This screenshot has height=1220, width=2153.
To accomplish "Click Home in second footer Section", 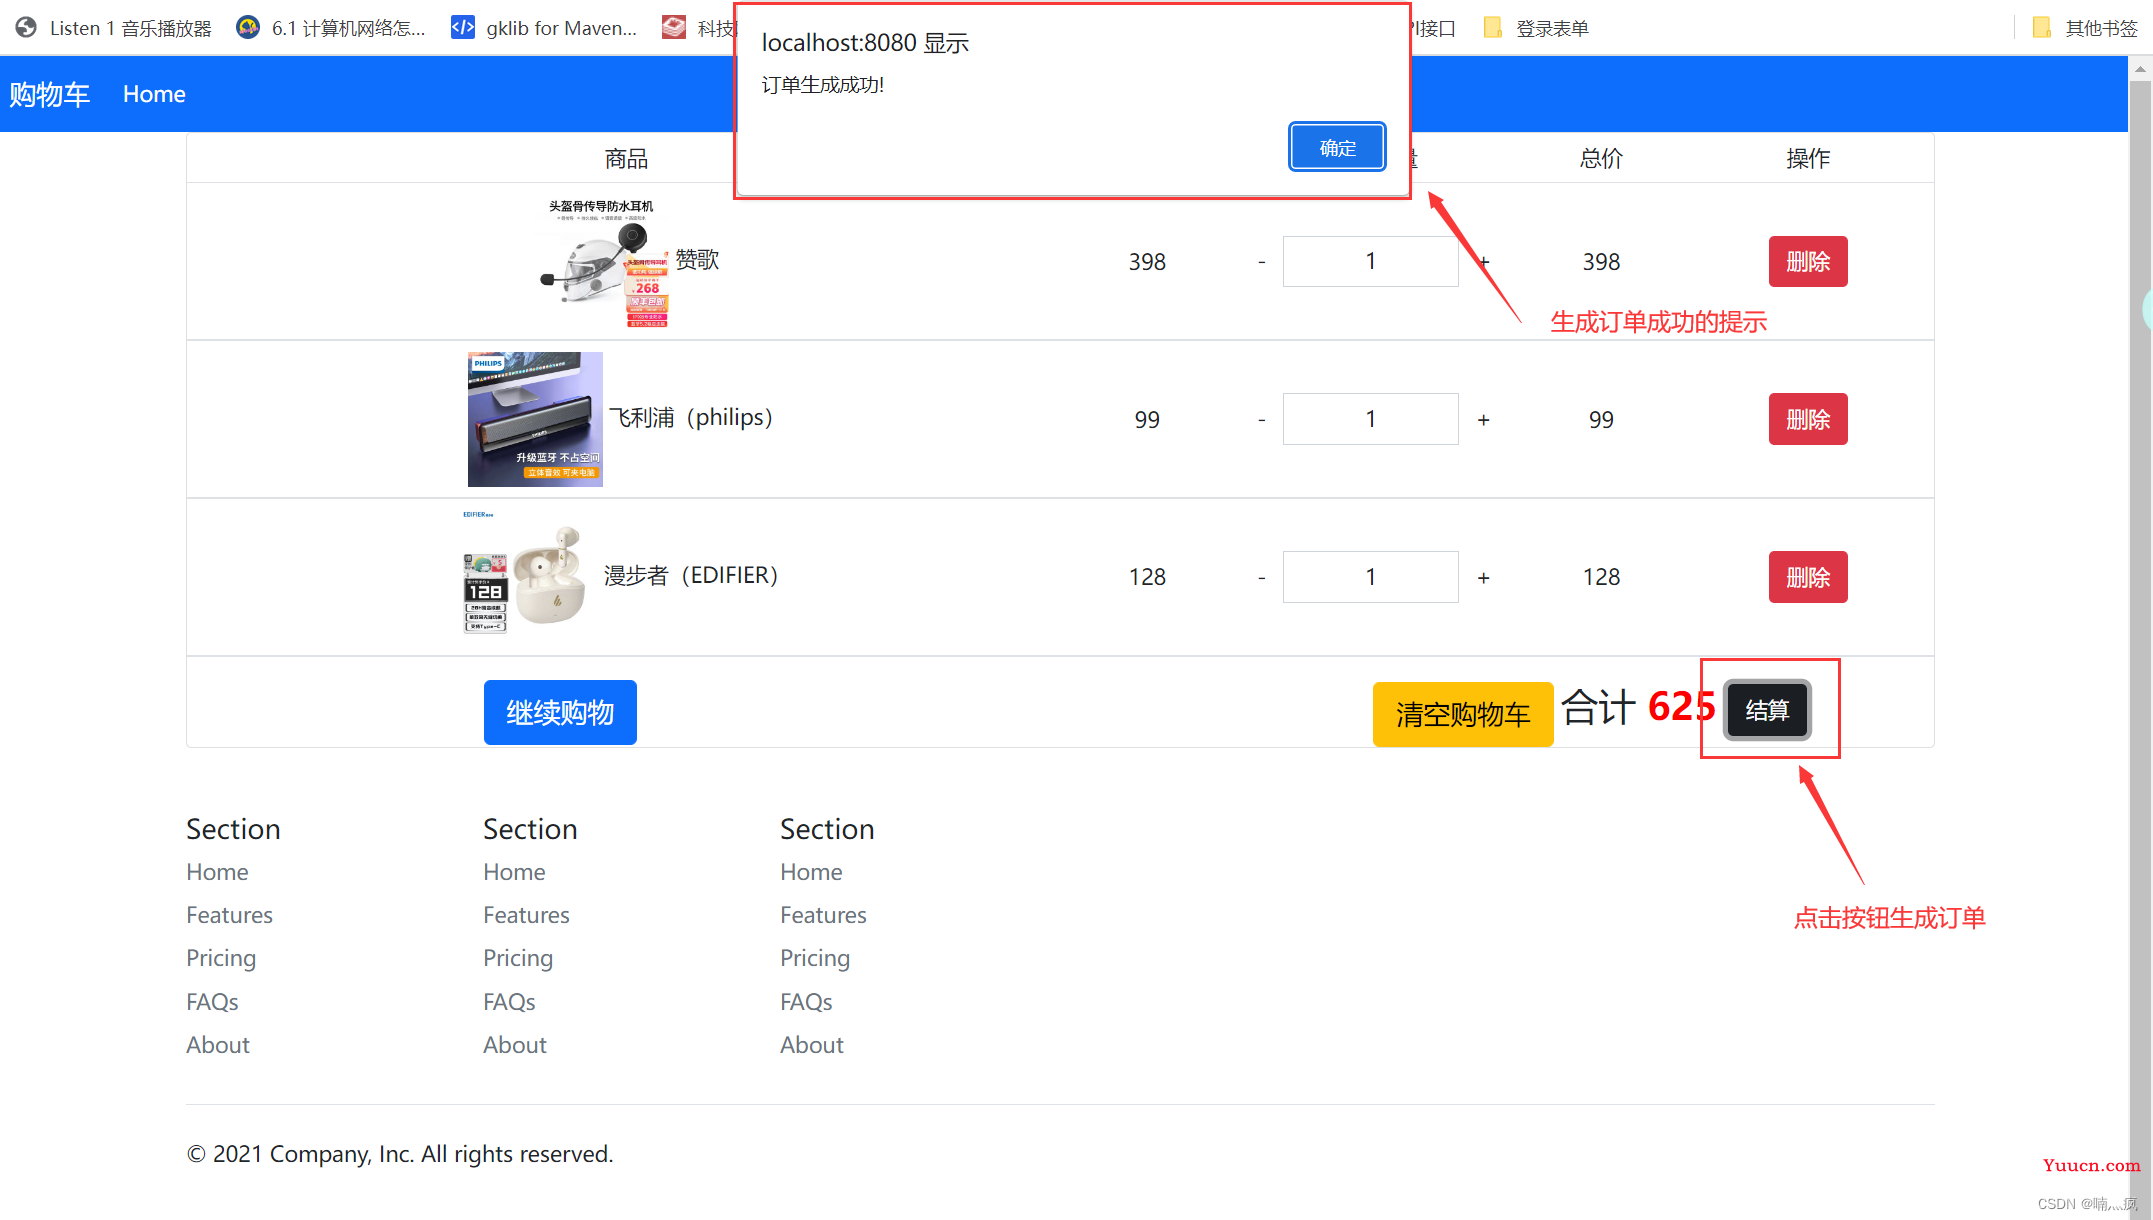I will point(514,872).
